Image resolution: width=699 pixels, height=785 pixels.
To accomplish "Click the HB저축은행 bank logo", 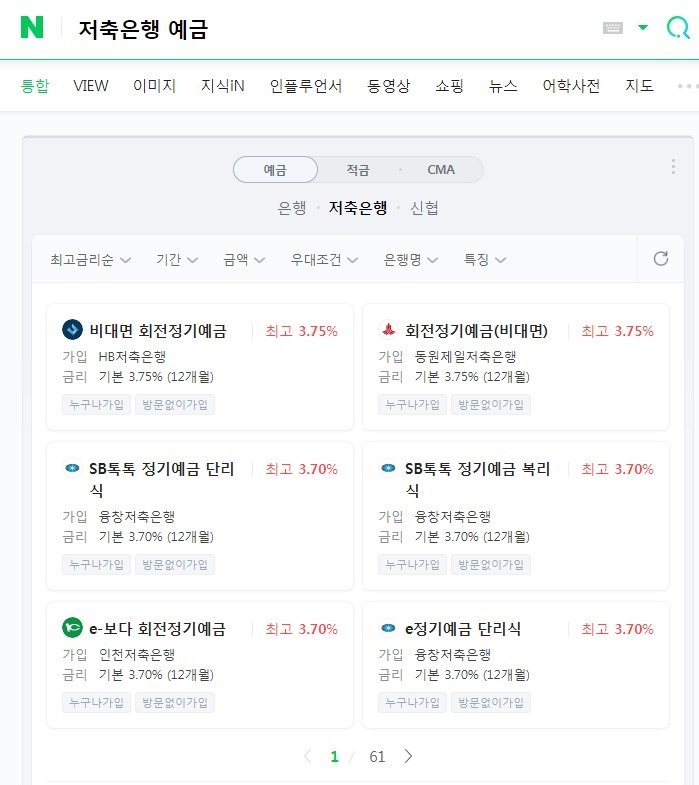I will [x=72, y=329].
